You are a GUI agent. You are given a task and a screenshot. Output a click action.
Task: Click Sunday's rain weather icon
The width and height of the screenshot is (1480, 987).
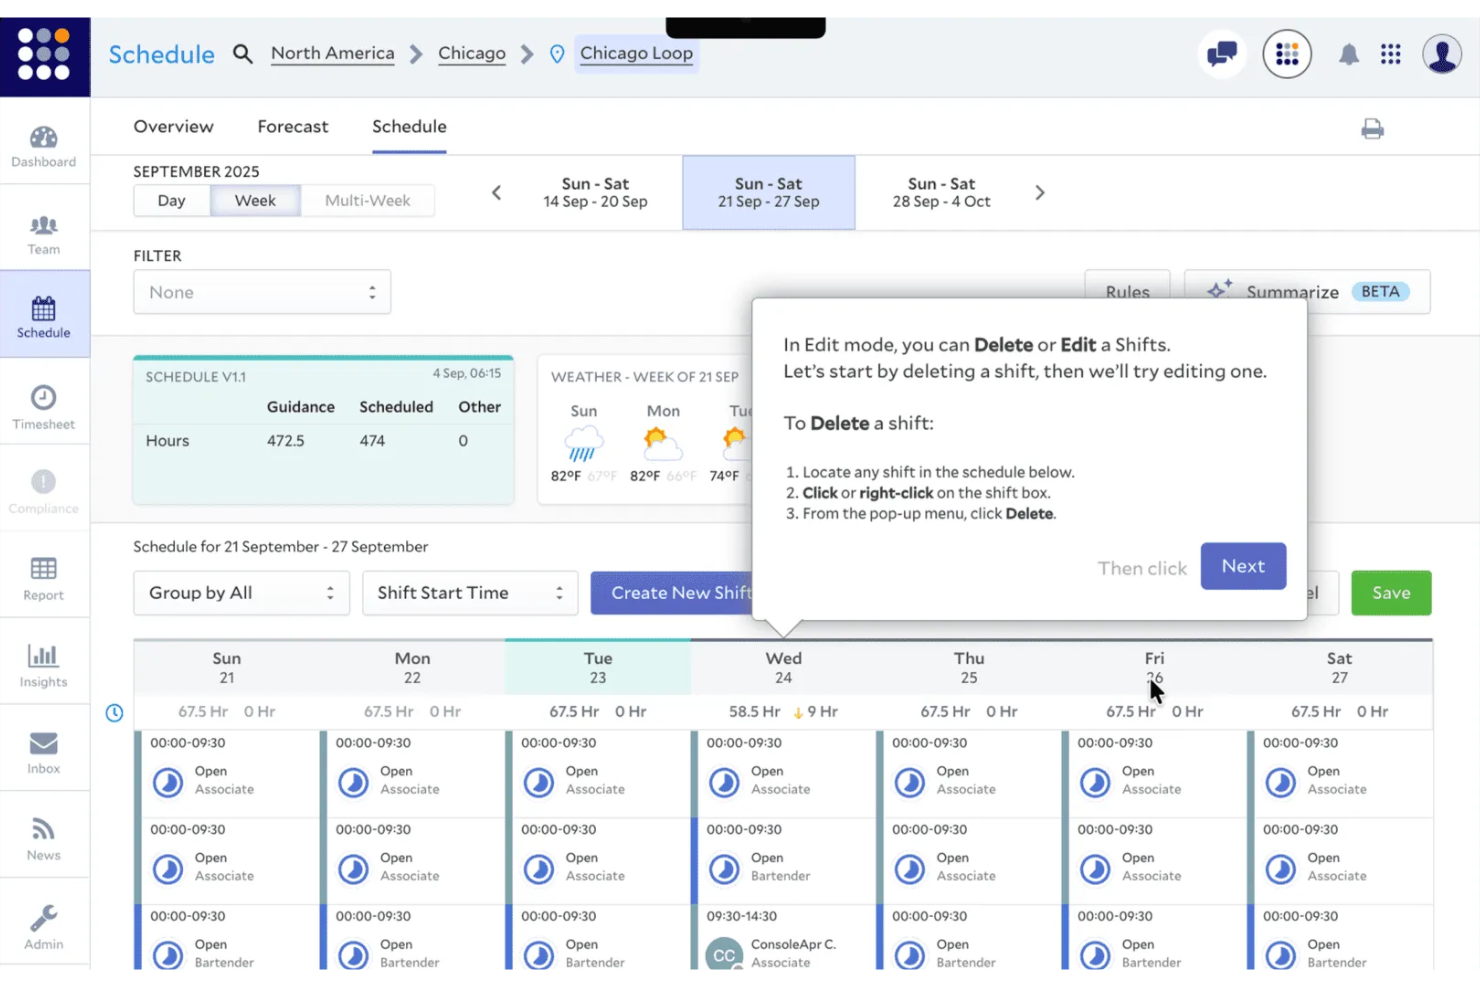pos(584,442)
